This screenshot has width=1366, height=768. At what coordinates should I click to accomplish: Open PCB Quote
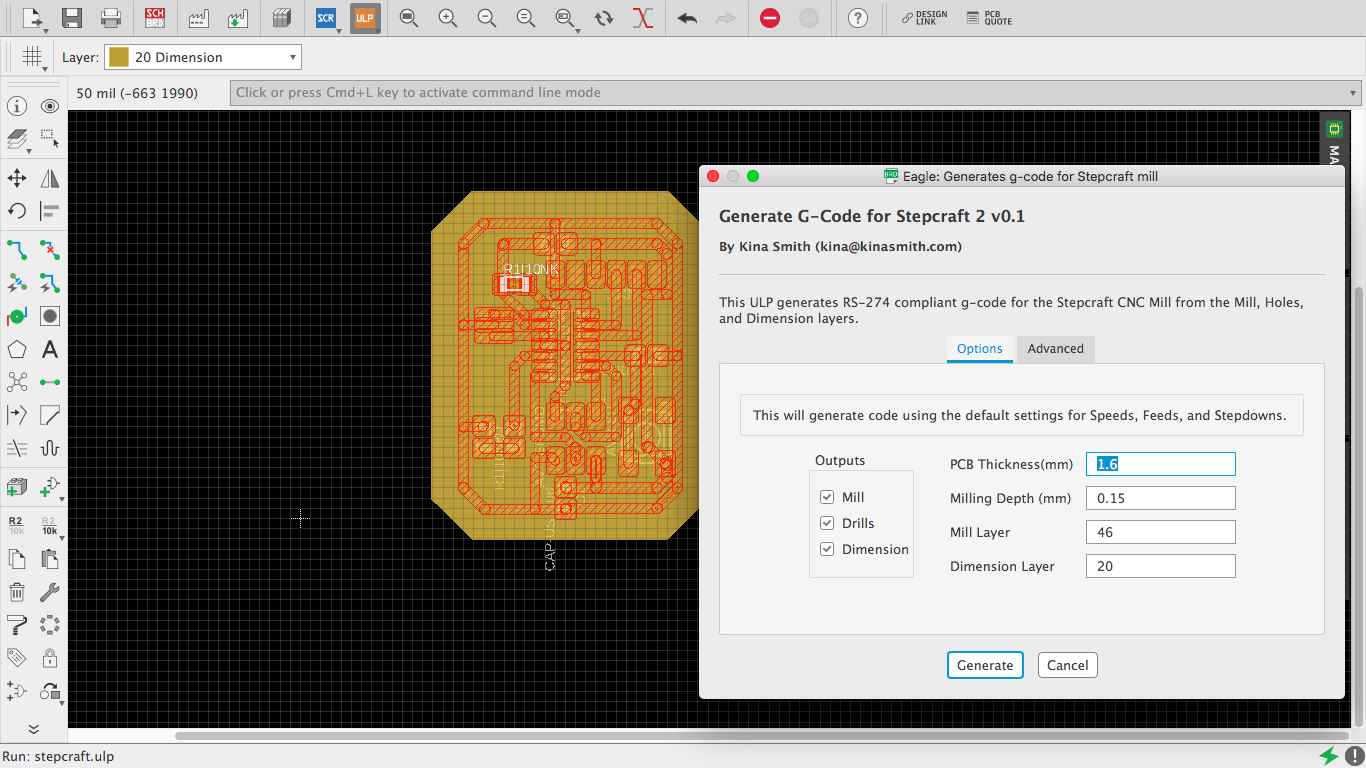(x=990, y=18)
